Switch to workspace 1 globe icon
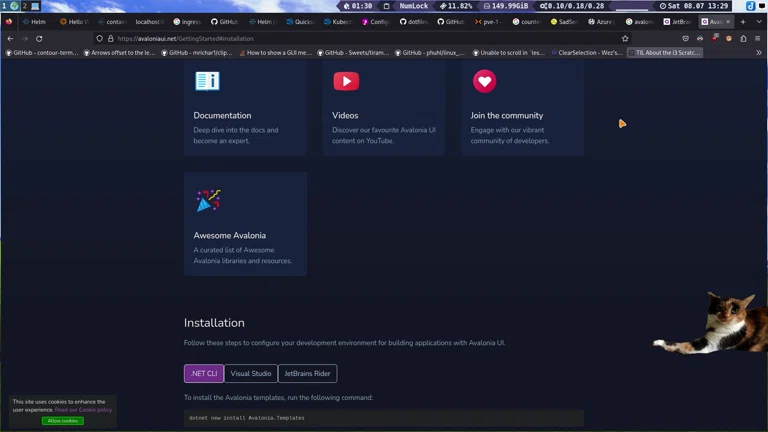Image resolution: width=768 pixels, height=432 pixels. [14, 6]
